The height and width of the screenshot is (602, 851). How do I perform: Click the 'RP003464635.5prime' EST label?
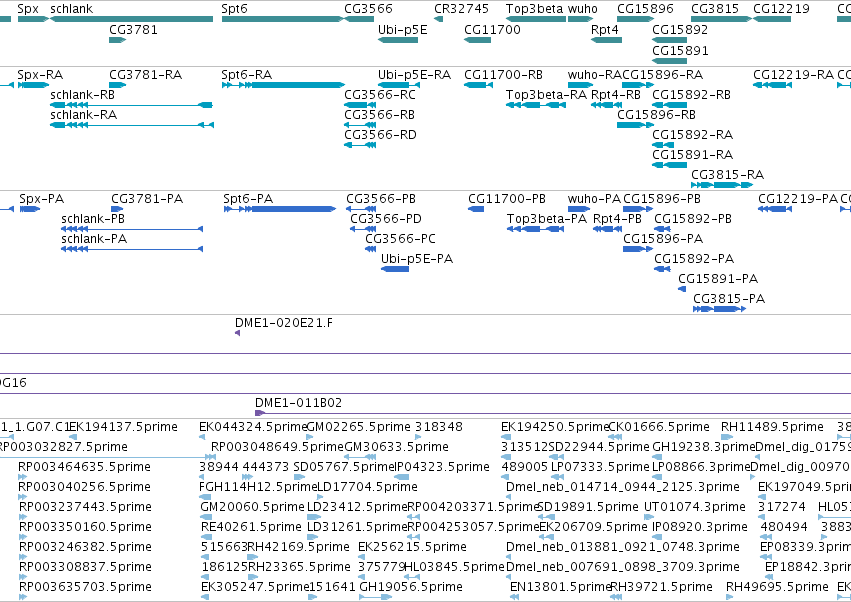pos(84,467)
